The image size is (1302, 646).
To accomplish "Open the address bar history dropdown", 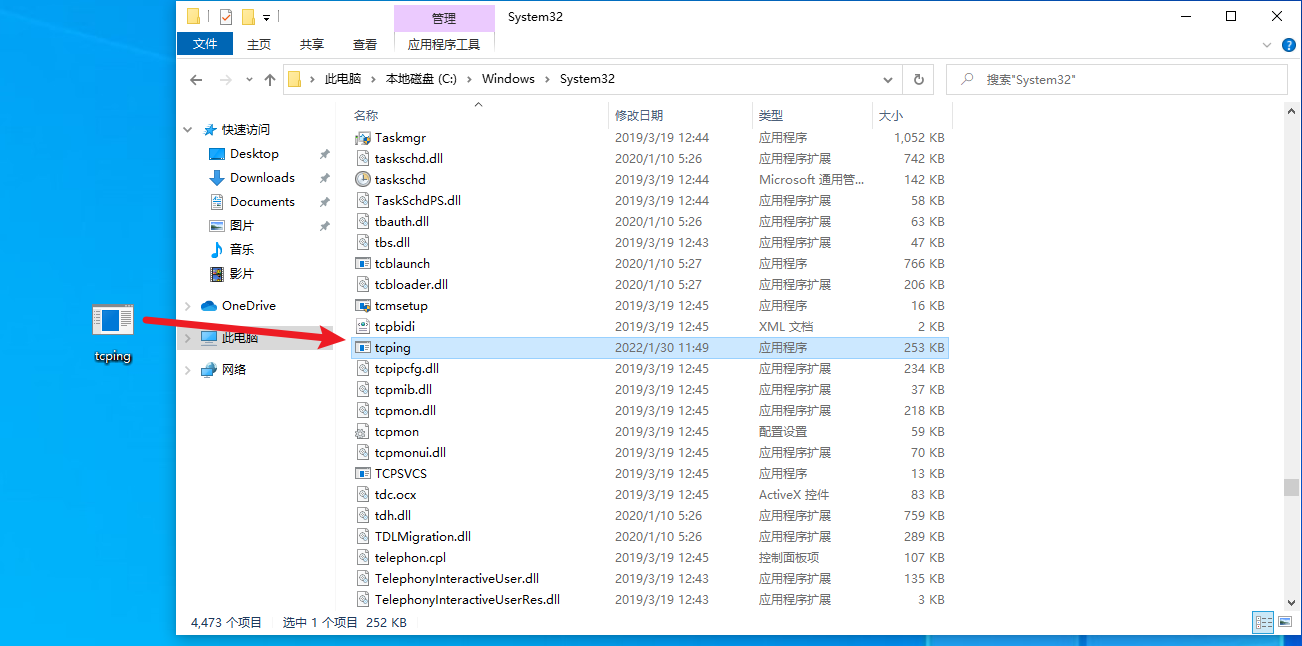I will coord(888,79).
